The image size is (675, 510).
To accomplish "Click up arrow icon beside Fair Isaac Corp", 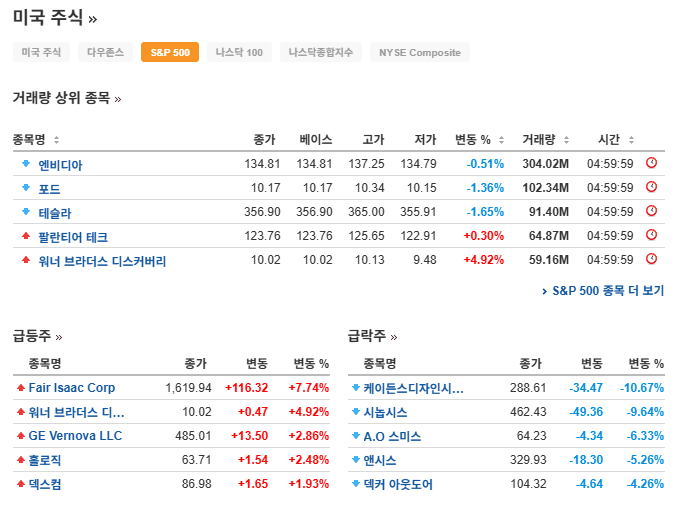I will pyautogui.click(x=21, y=388).
